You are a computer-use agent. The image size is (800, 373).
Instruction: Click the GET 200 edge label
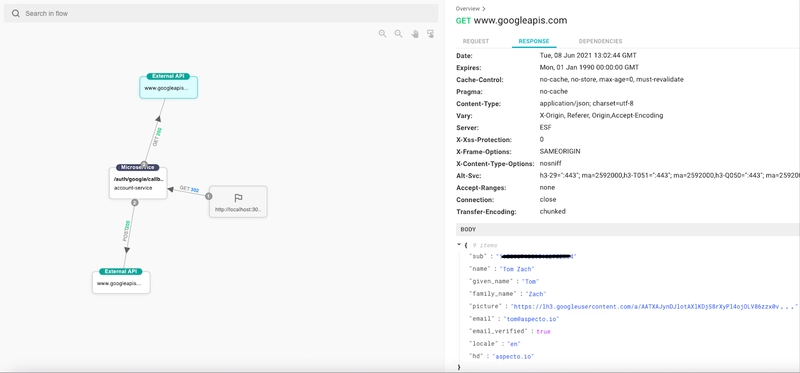pyautogui.click(x=158, y=137)
